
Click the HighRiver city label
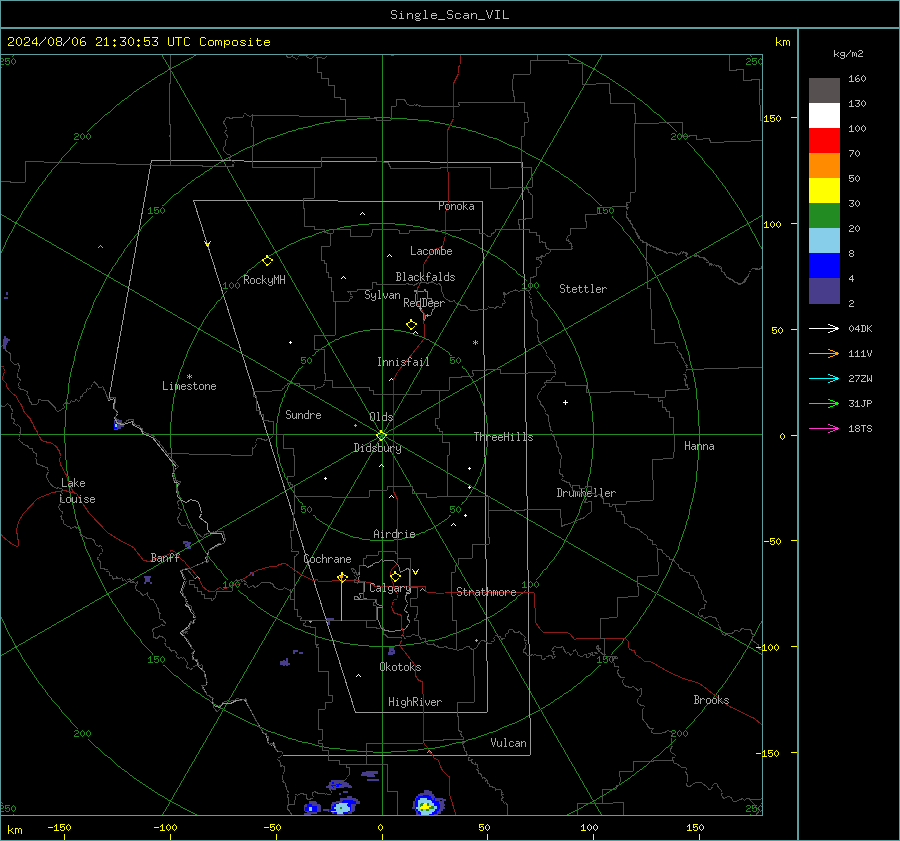pos(414,702)
